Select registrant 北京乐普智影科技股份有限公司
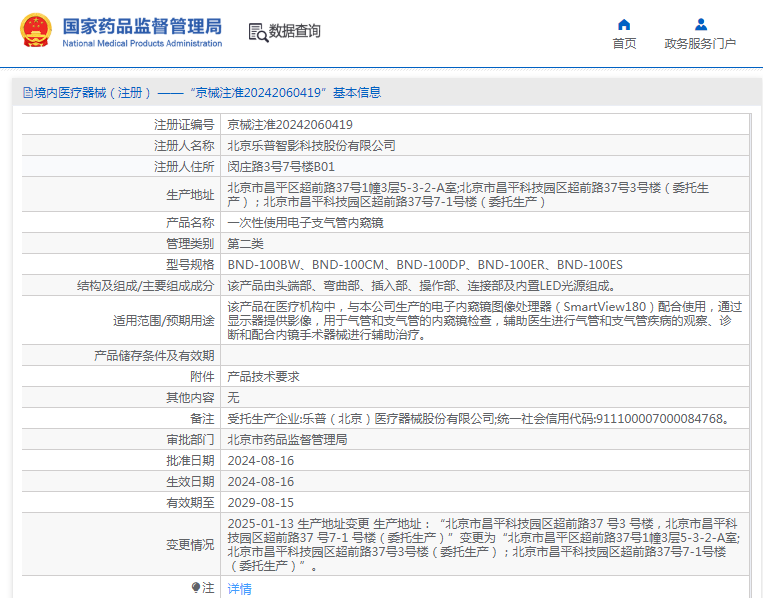 click(311, 145)
